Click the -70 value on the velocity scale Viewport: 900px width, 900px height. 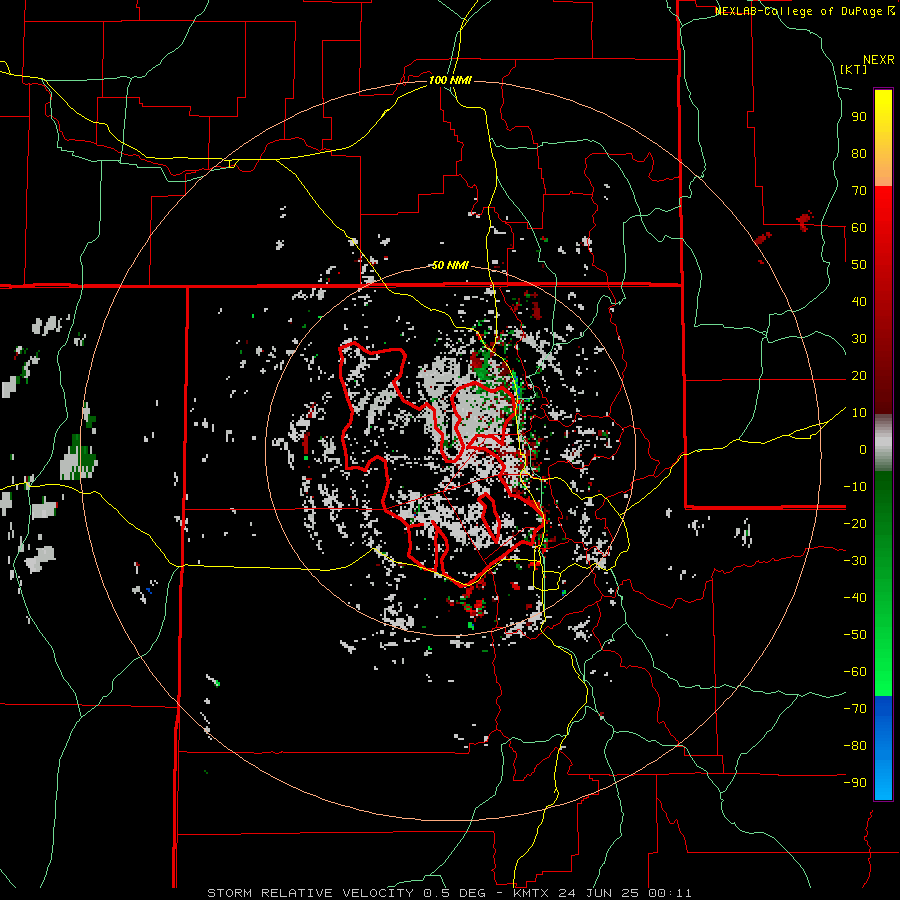click(855, 709)
